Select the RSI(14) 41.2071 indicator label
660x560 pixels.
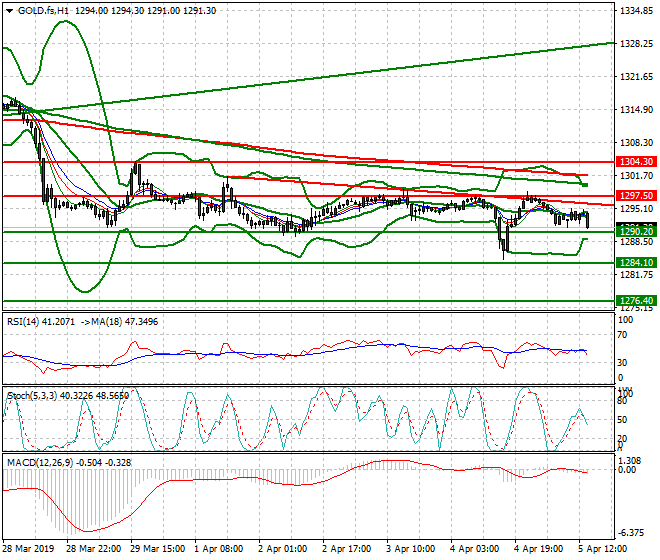pos(41,322)
